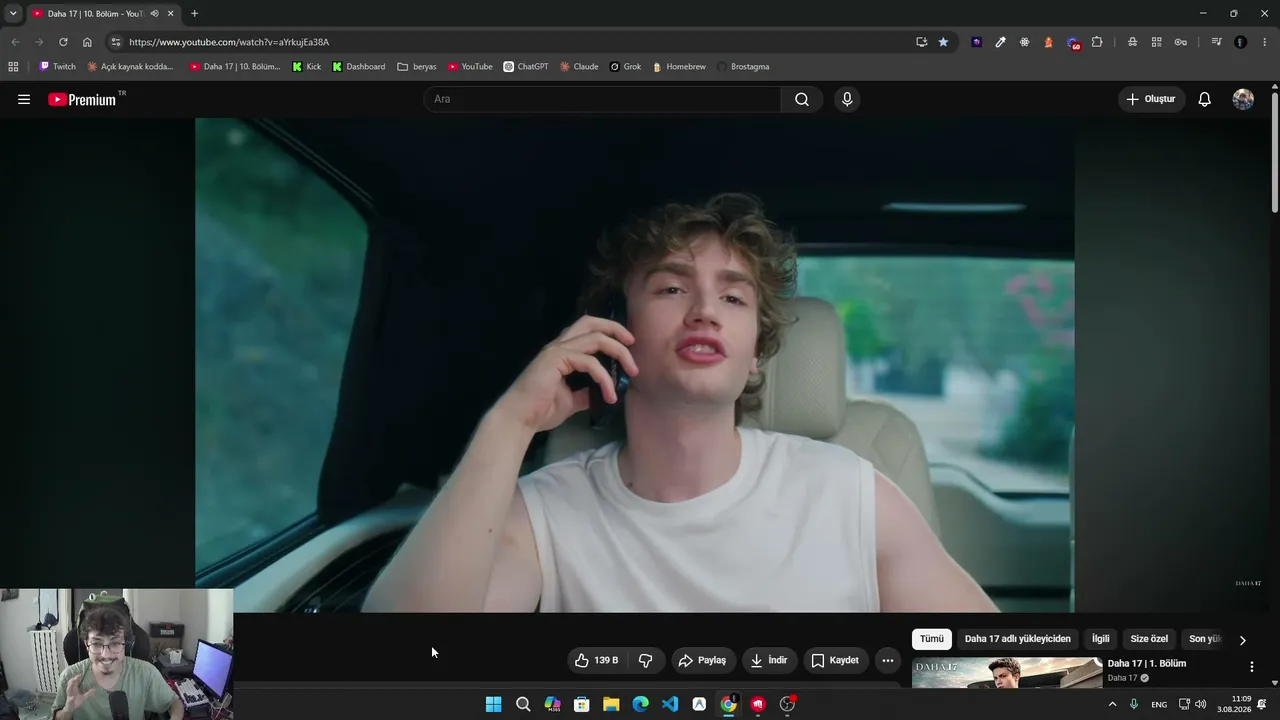Open the YouTube account avatar menu
The height and width of the screenshot is (720, 1280).
[x=1243, y=99]
